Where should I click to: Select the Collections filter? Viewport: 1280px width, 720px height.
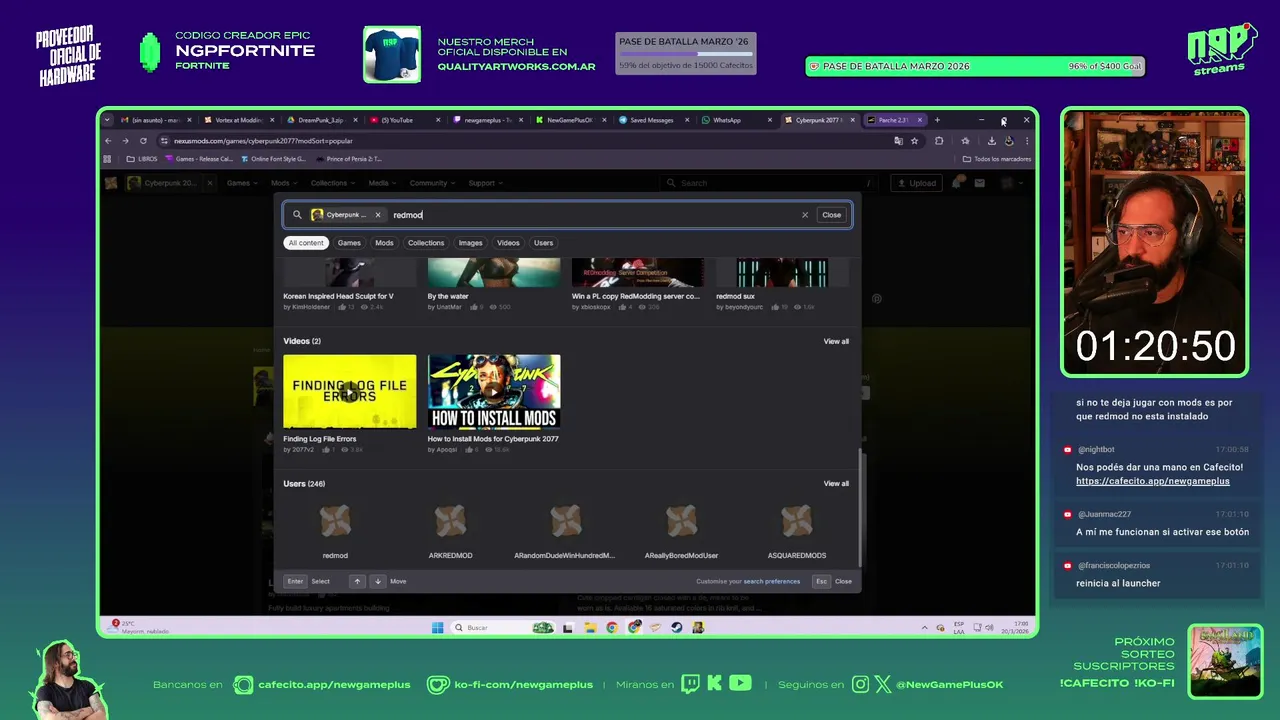[426, 243]
